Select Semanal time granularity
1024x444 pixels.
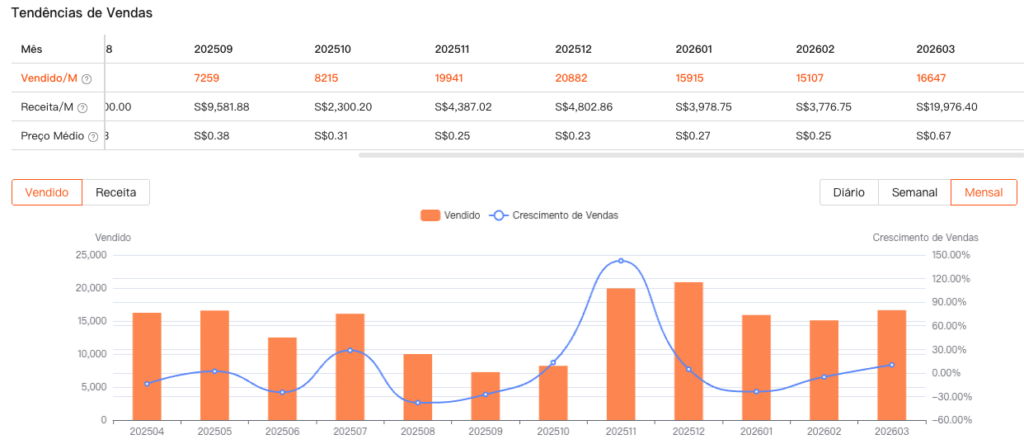[914, 192]
